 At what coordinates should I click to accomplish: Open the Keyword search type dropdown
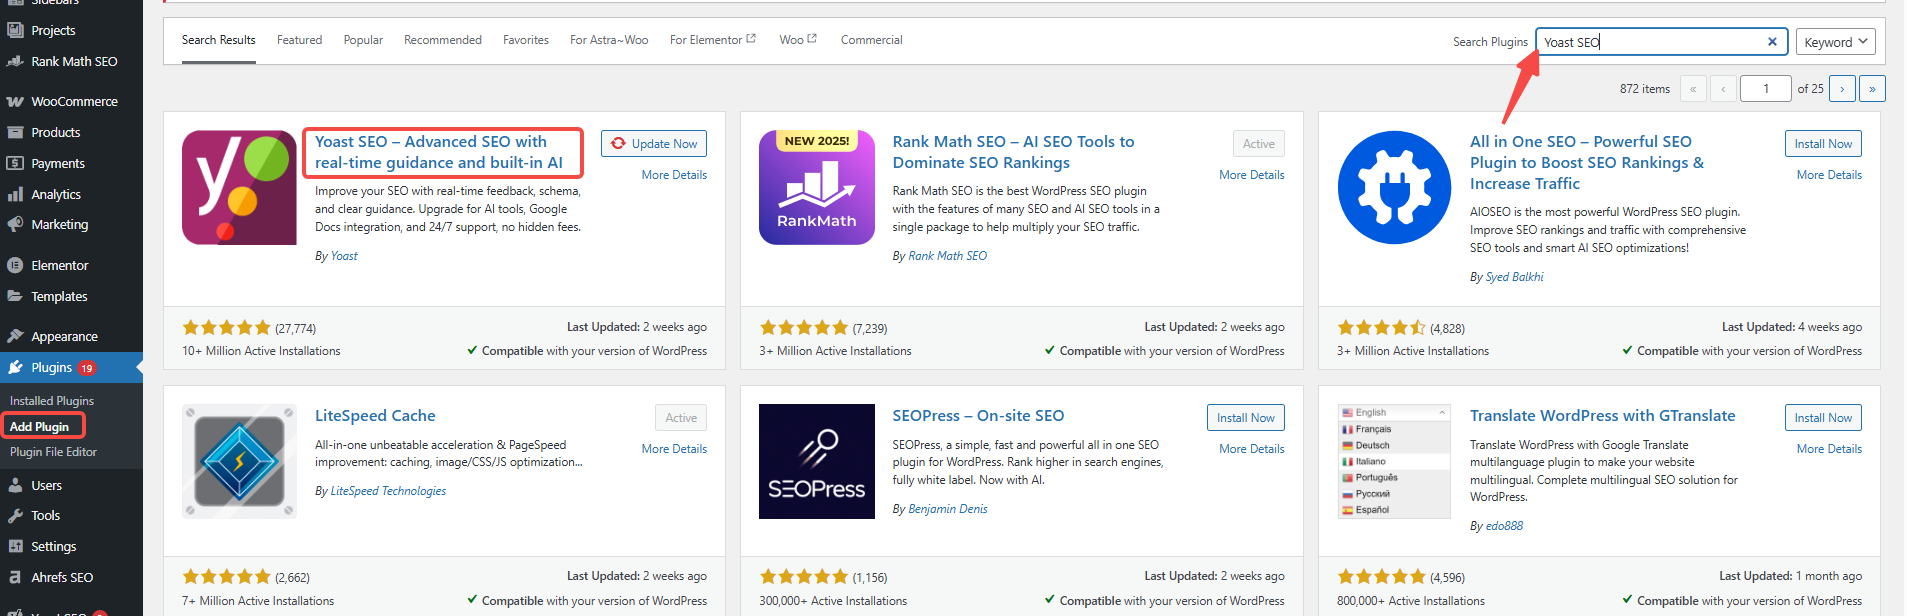coord(1835,42)
